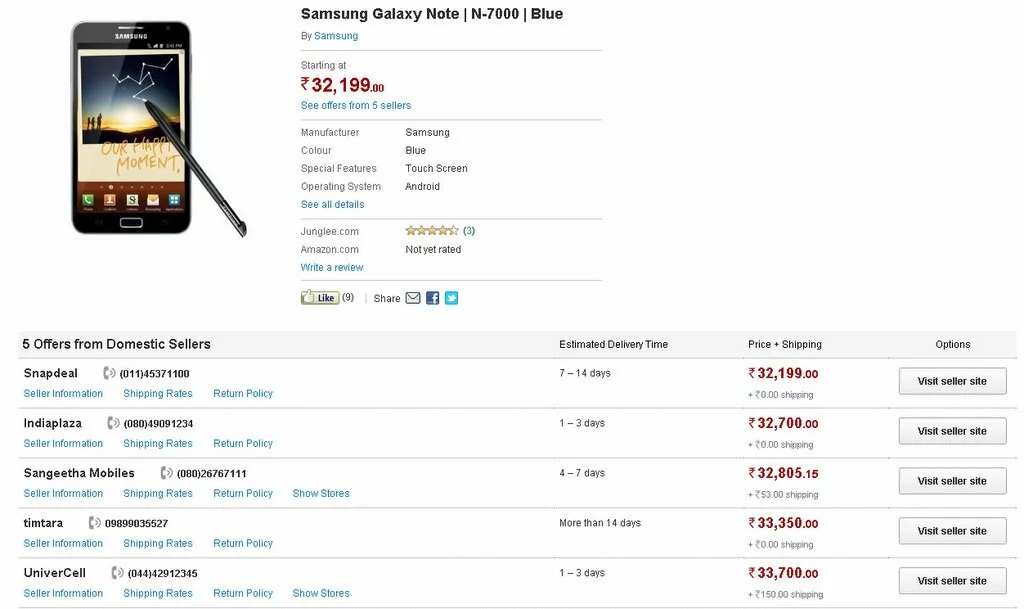
Task: Visit seller site for timtara offer
Action: tap(952, 531)
